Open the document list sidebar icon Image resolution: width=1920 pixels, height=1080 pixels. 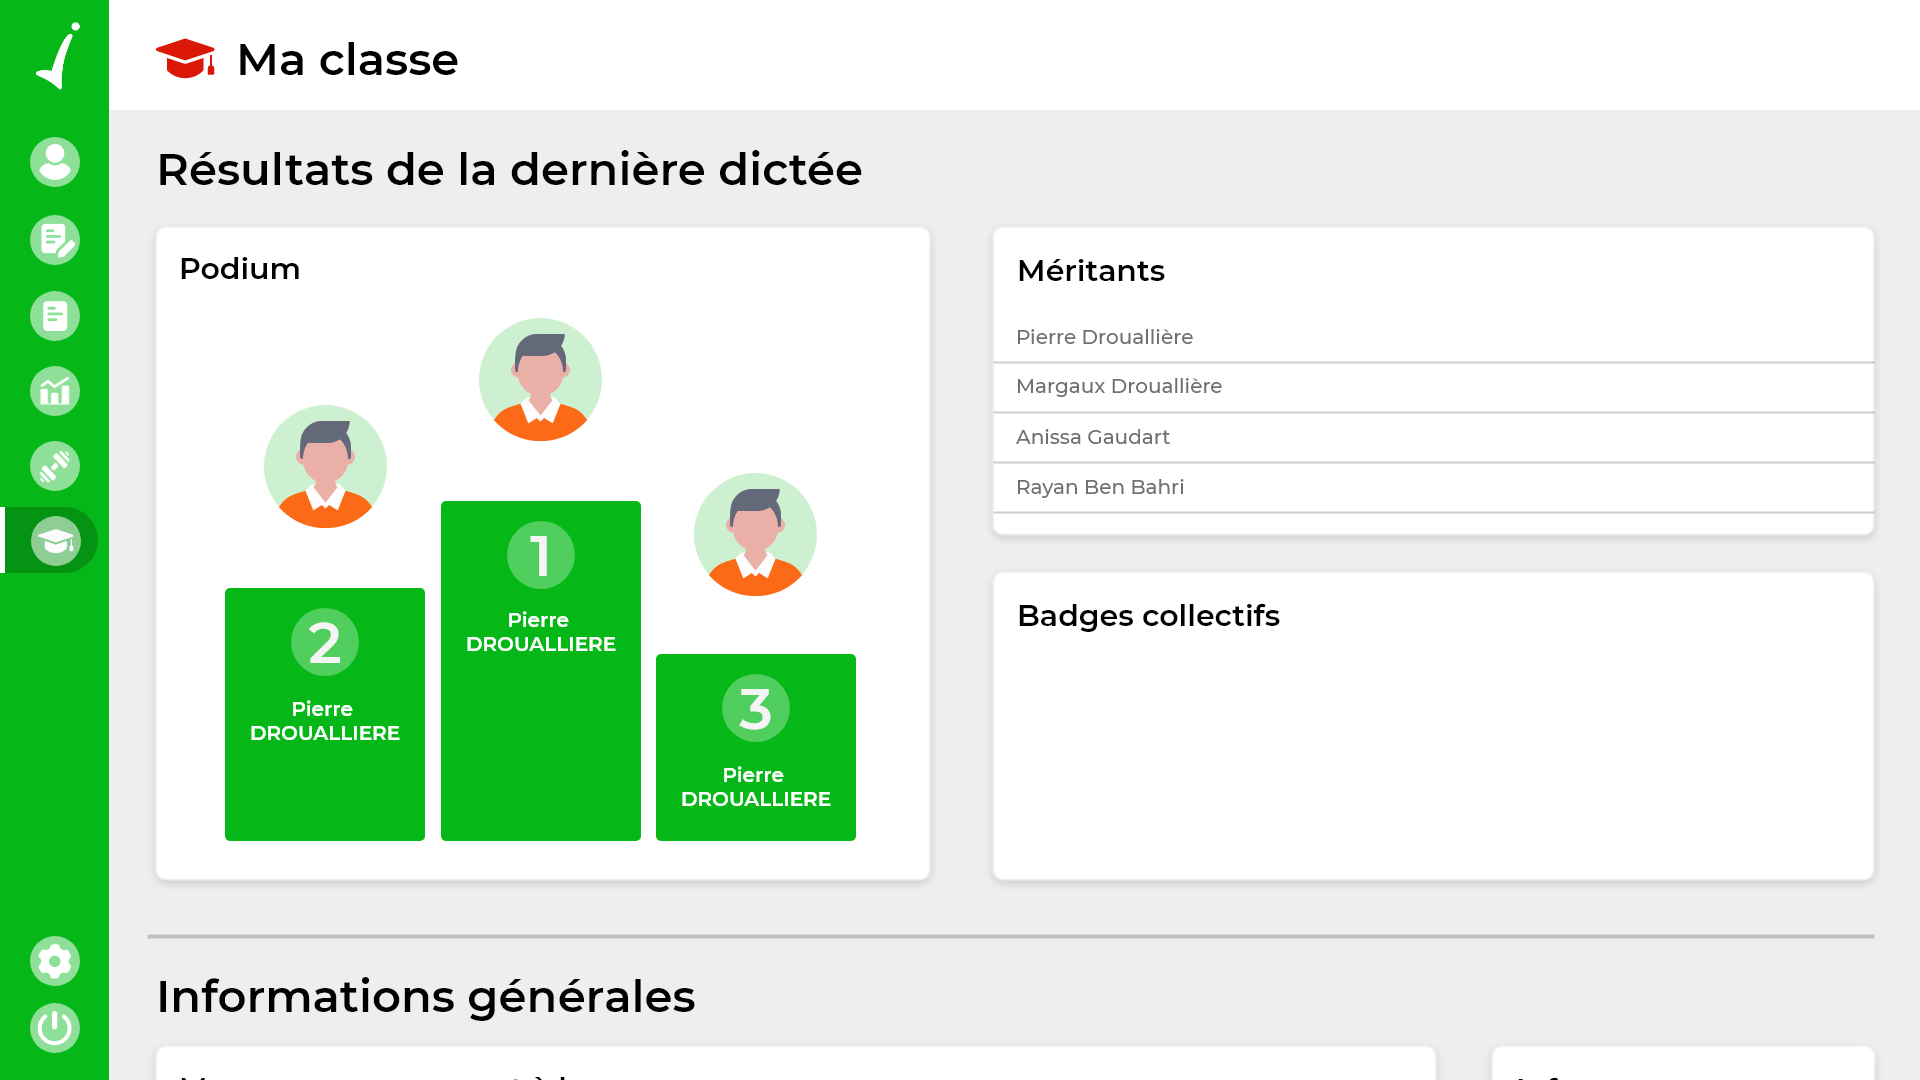(x=55, y=316)
